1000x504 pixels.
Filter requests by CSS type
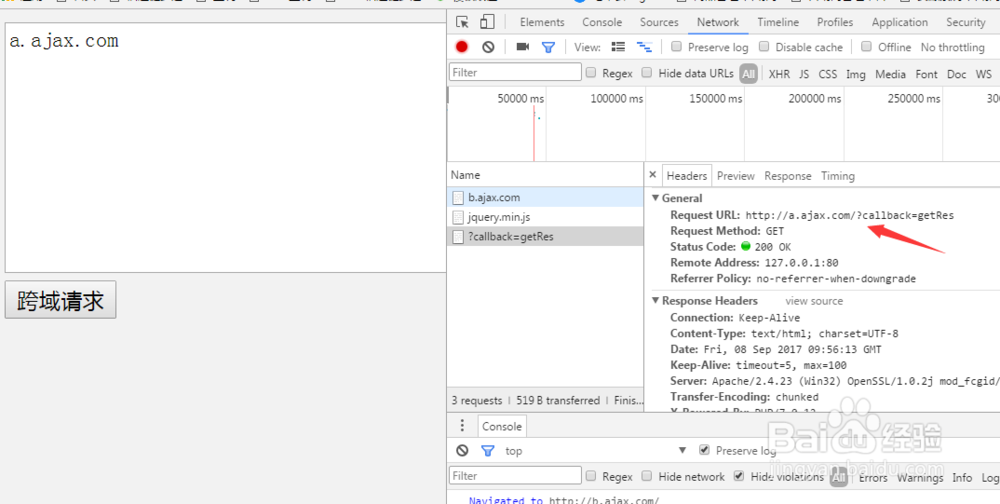(x=828, y=74)
